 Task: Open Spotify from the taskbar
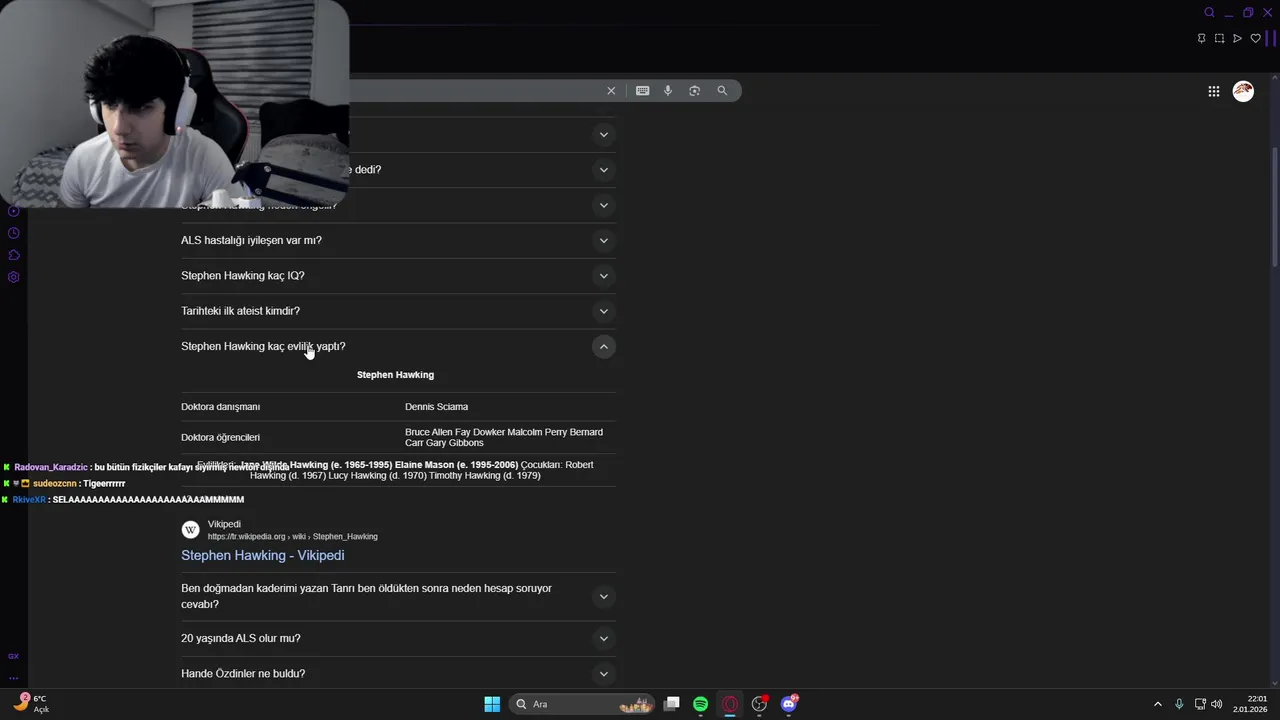pyautogui.click(x=701, y=704)
